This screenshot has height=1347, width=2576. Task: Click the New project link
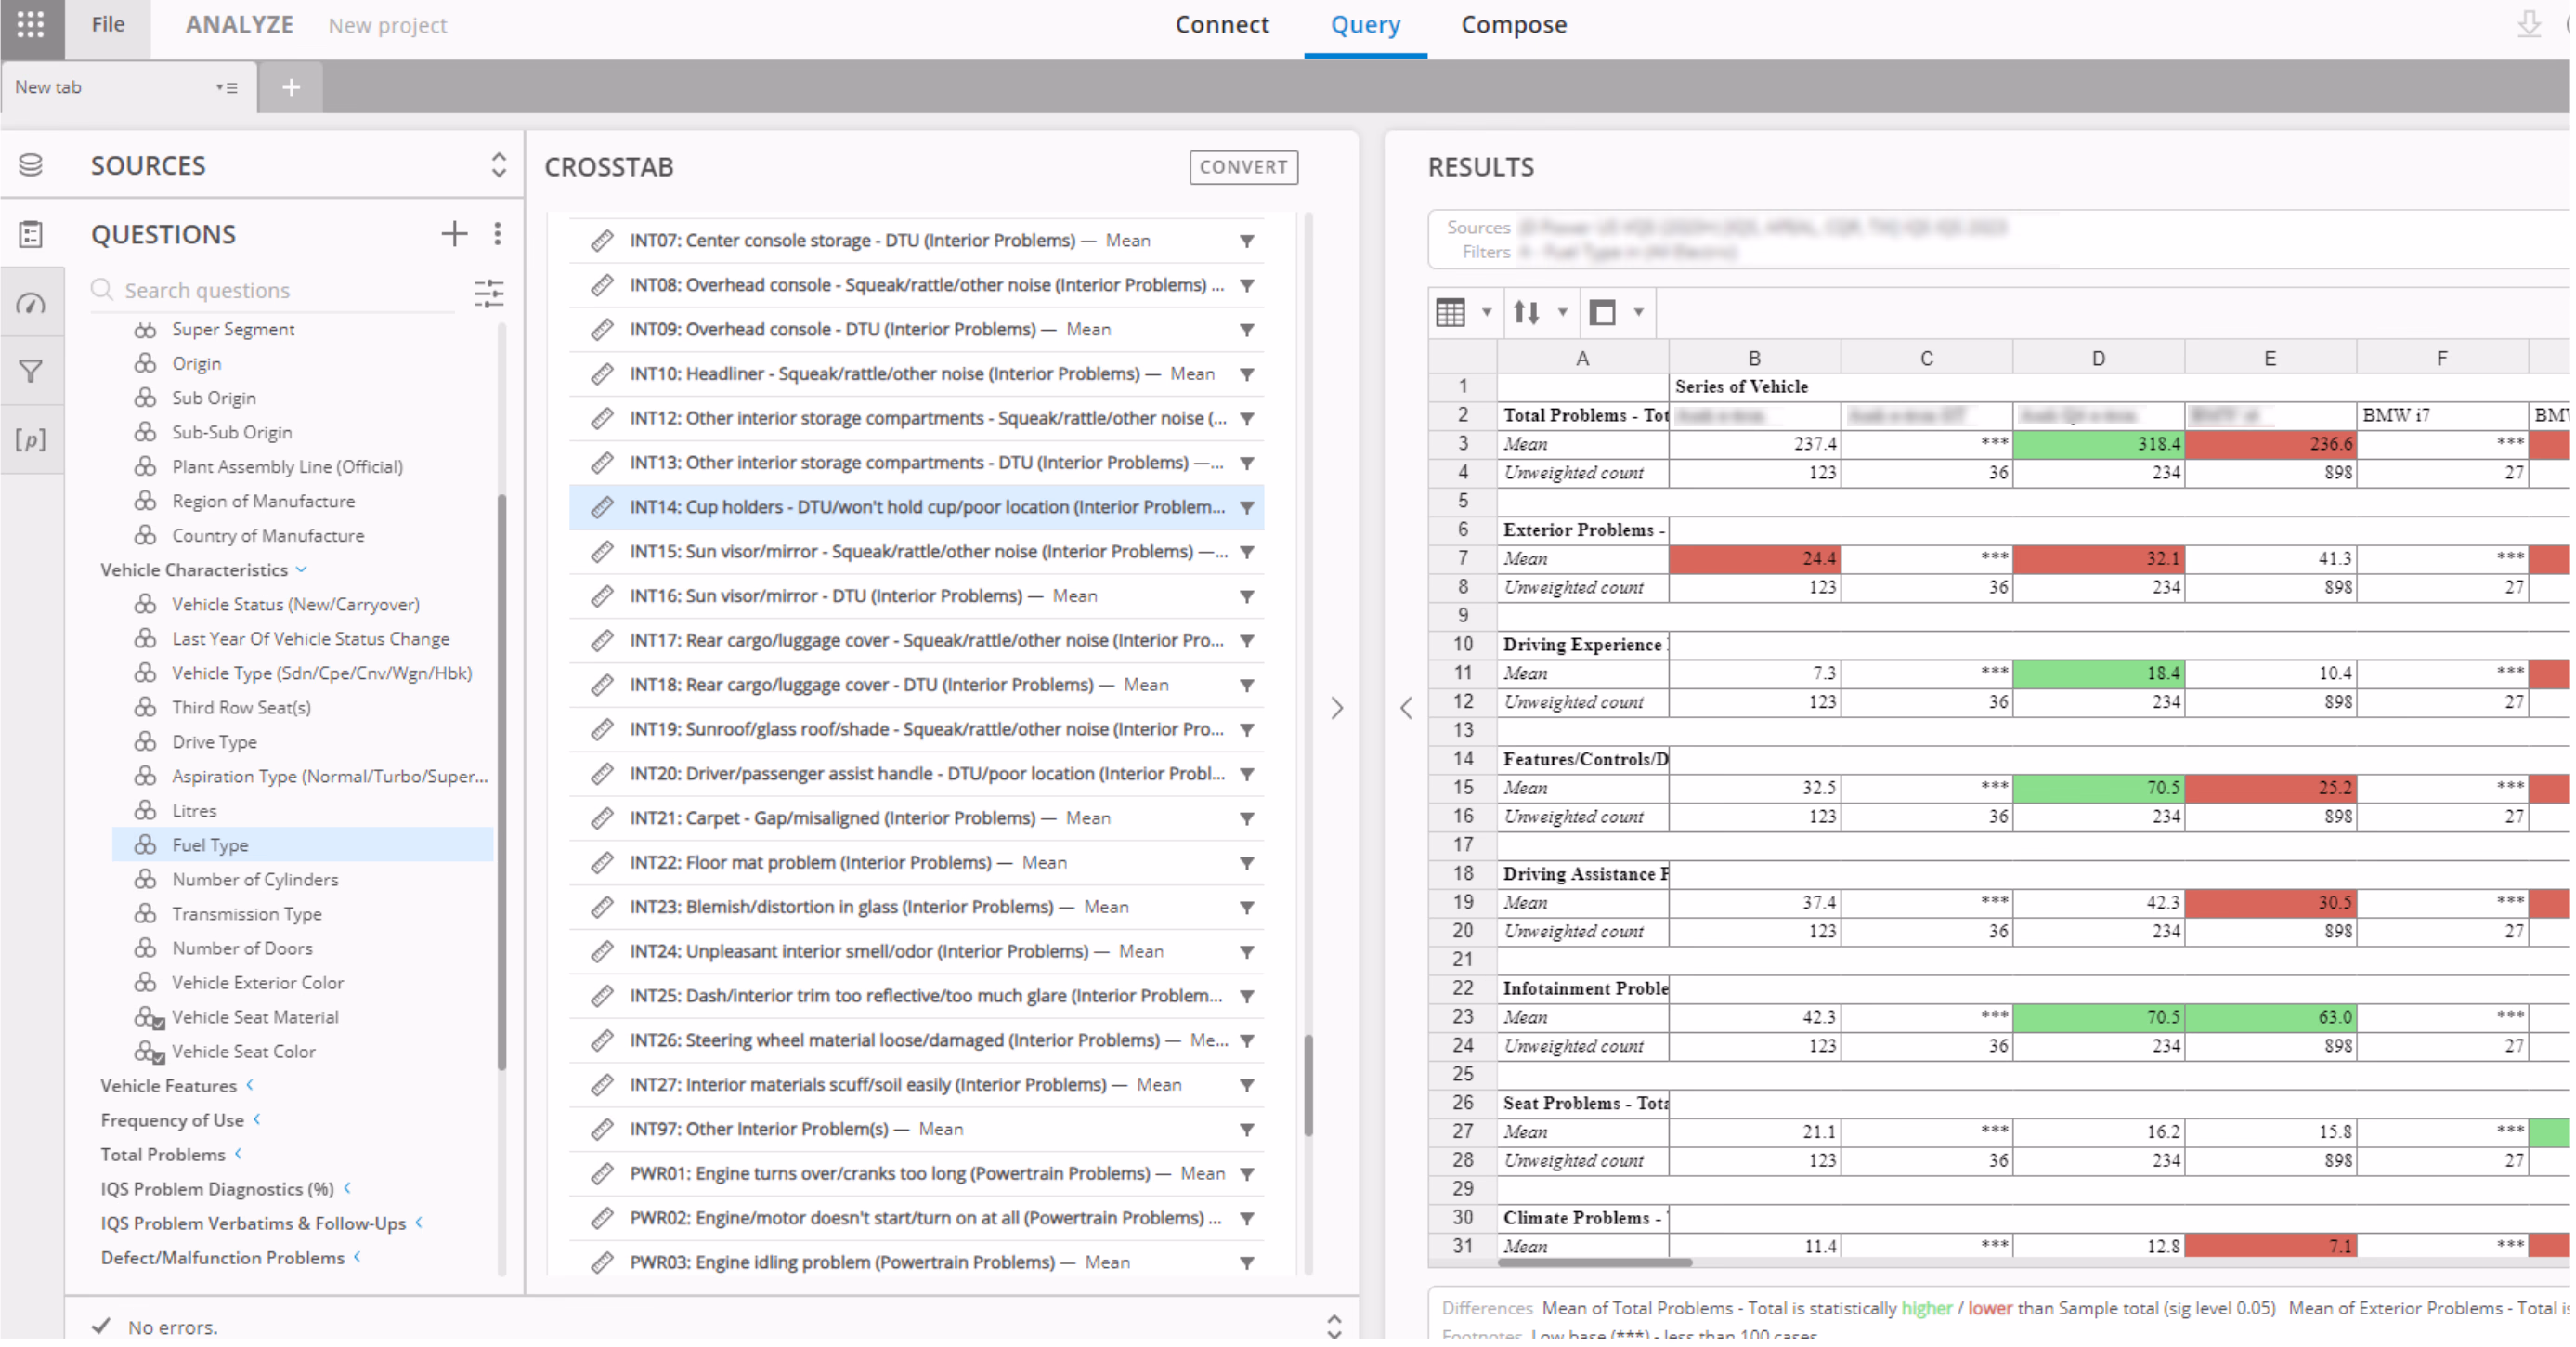pyautogui.click(x=387, y=26)
